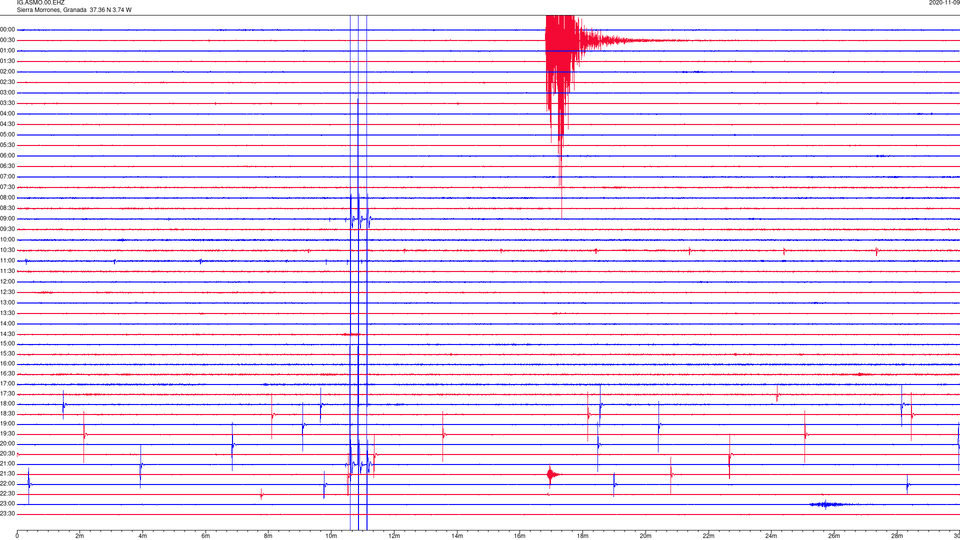Select the 10:00 time label
Image resolution: width=960 pixels, height=540 pixels.
pyautogui.click(x=7, y=239)
